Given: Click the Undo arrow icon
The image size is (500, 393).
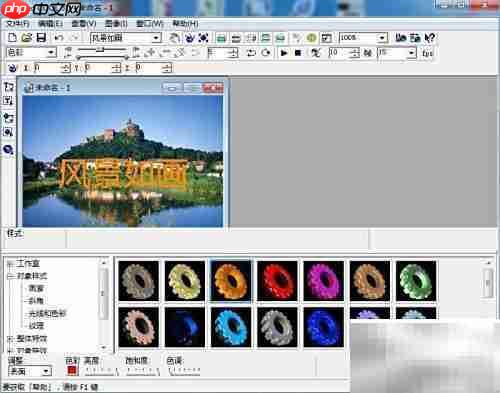Looking at the screenshot, I should 59,38.
